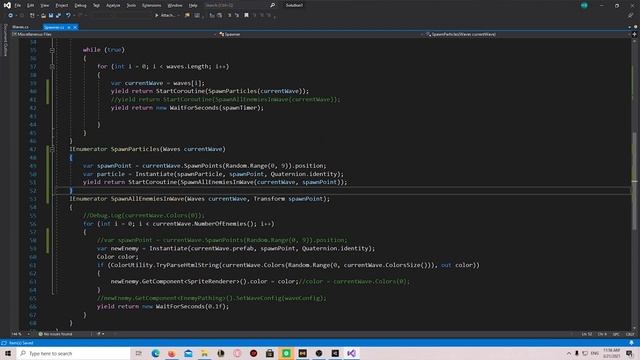This screenshot has width=640, height=360.
Task: Open the Project menu
Action: (62, 5)
